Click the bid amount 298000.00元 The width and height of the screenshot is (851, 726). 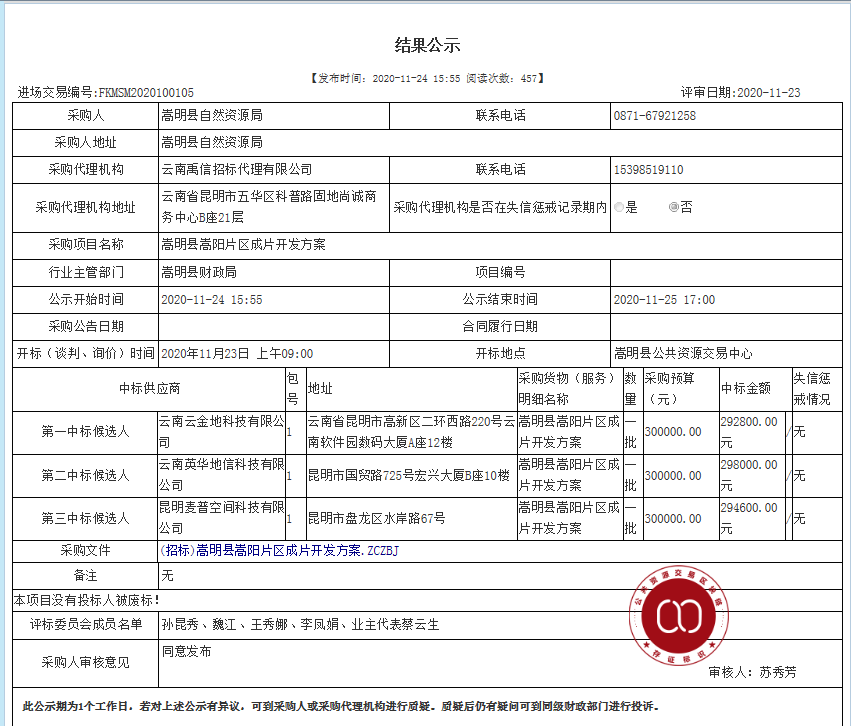(x=752, y=475)
